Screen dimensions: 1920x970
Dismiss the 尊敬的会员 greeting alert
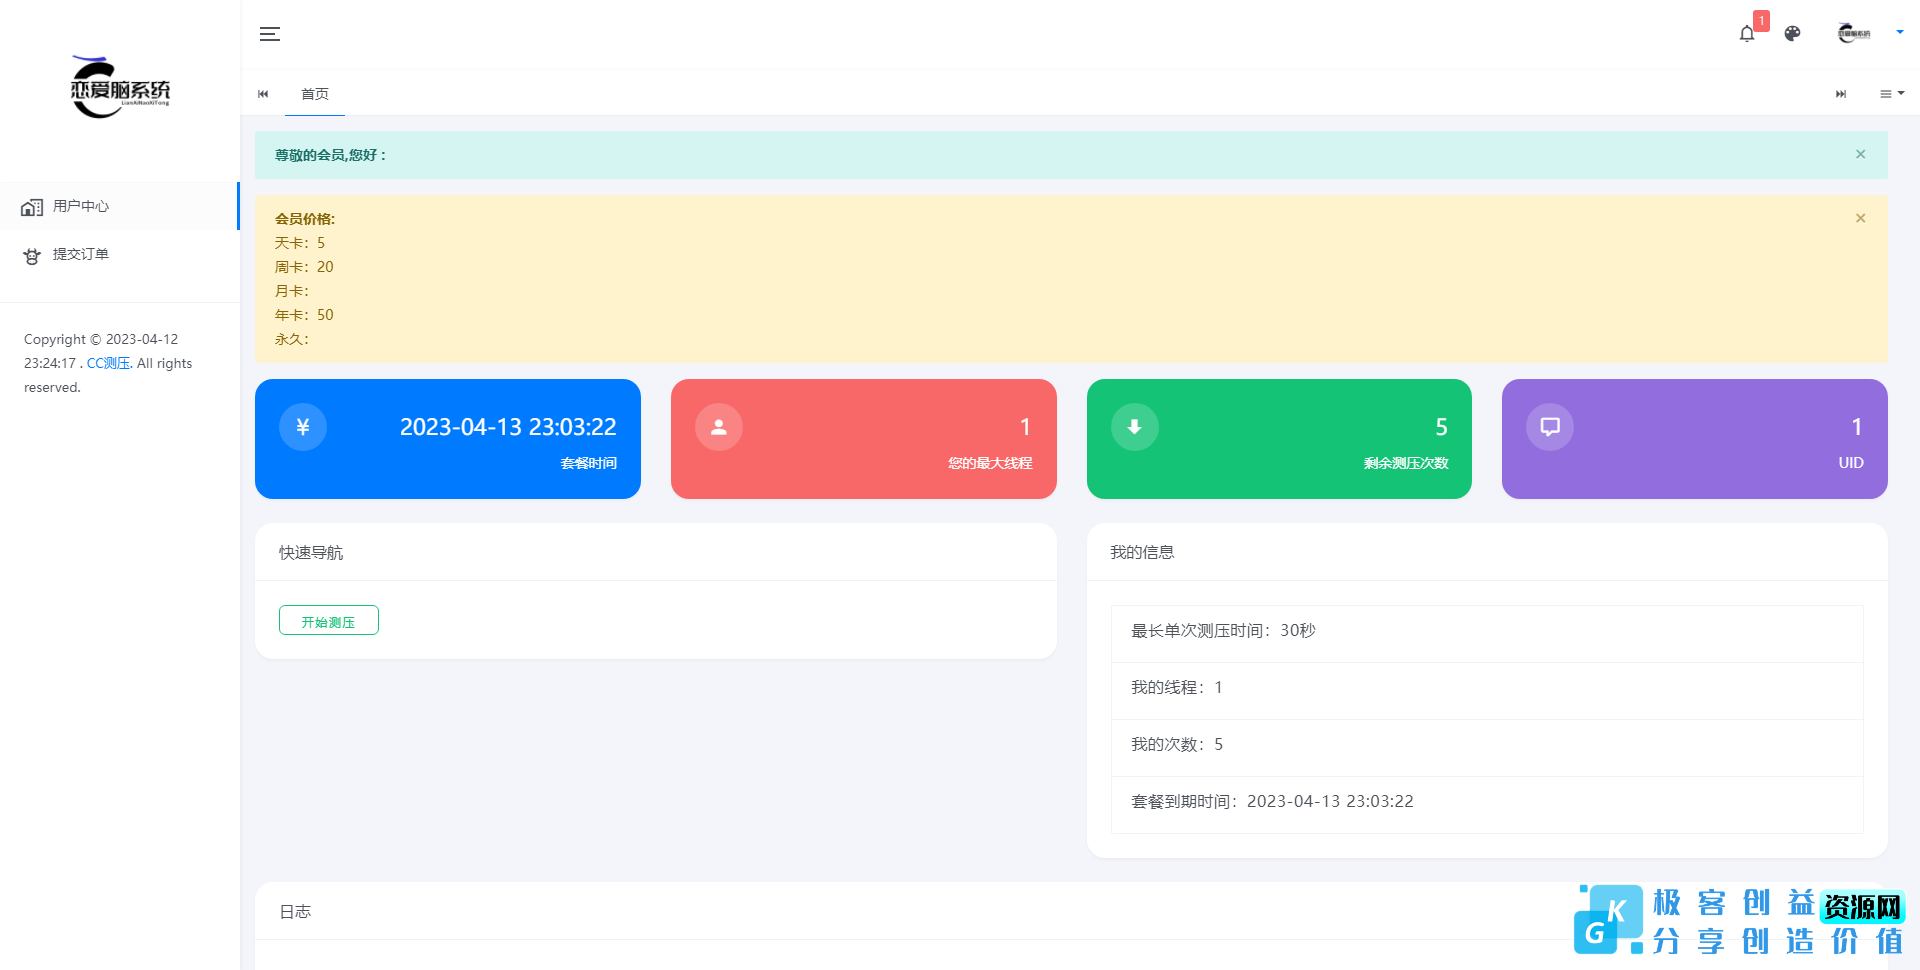[1860, 154]
